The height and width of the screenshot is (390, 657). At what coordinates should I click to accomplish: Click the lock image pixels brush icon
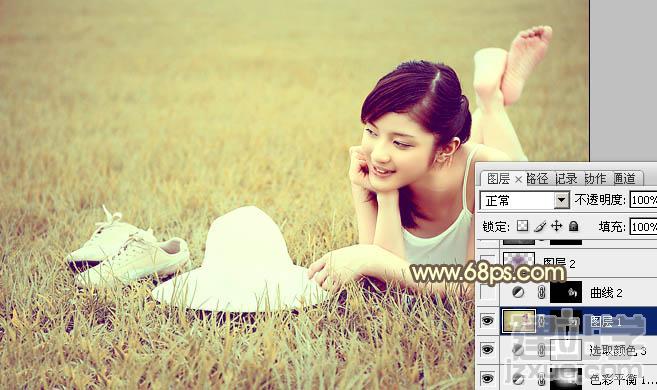tap(541, 227)
